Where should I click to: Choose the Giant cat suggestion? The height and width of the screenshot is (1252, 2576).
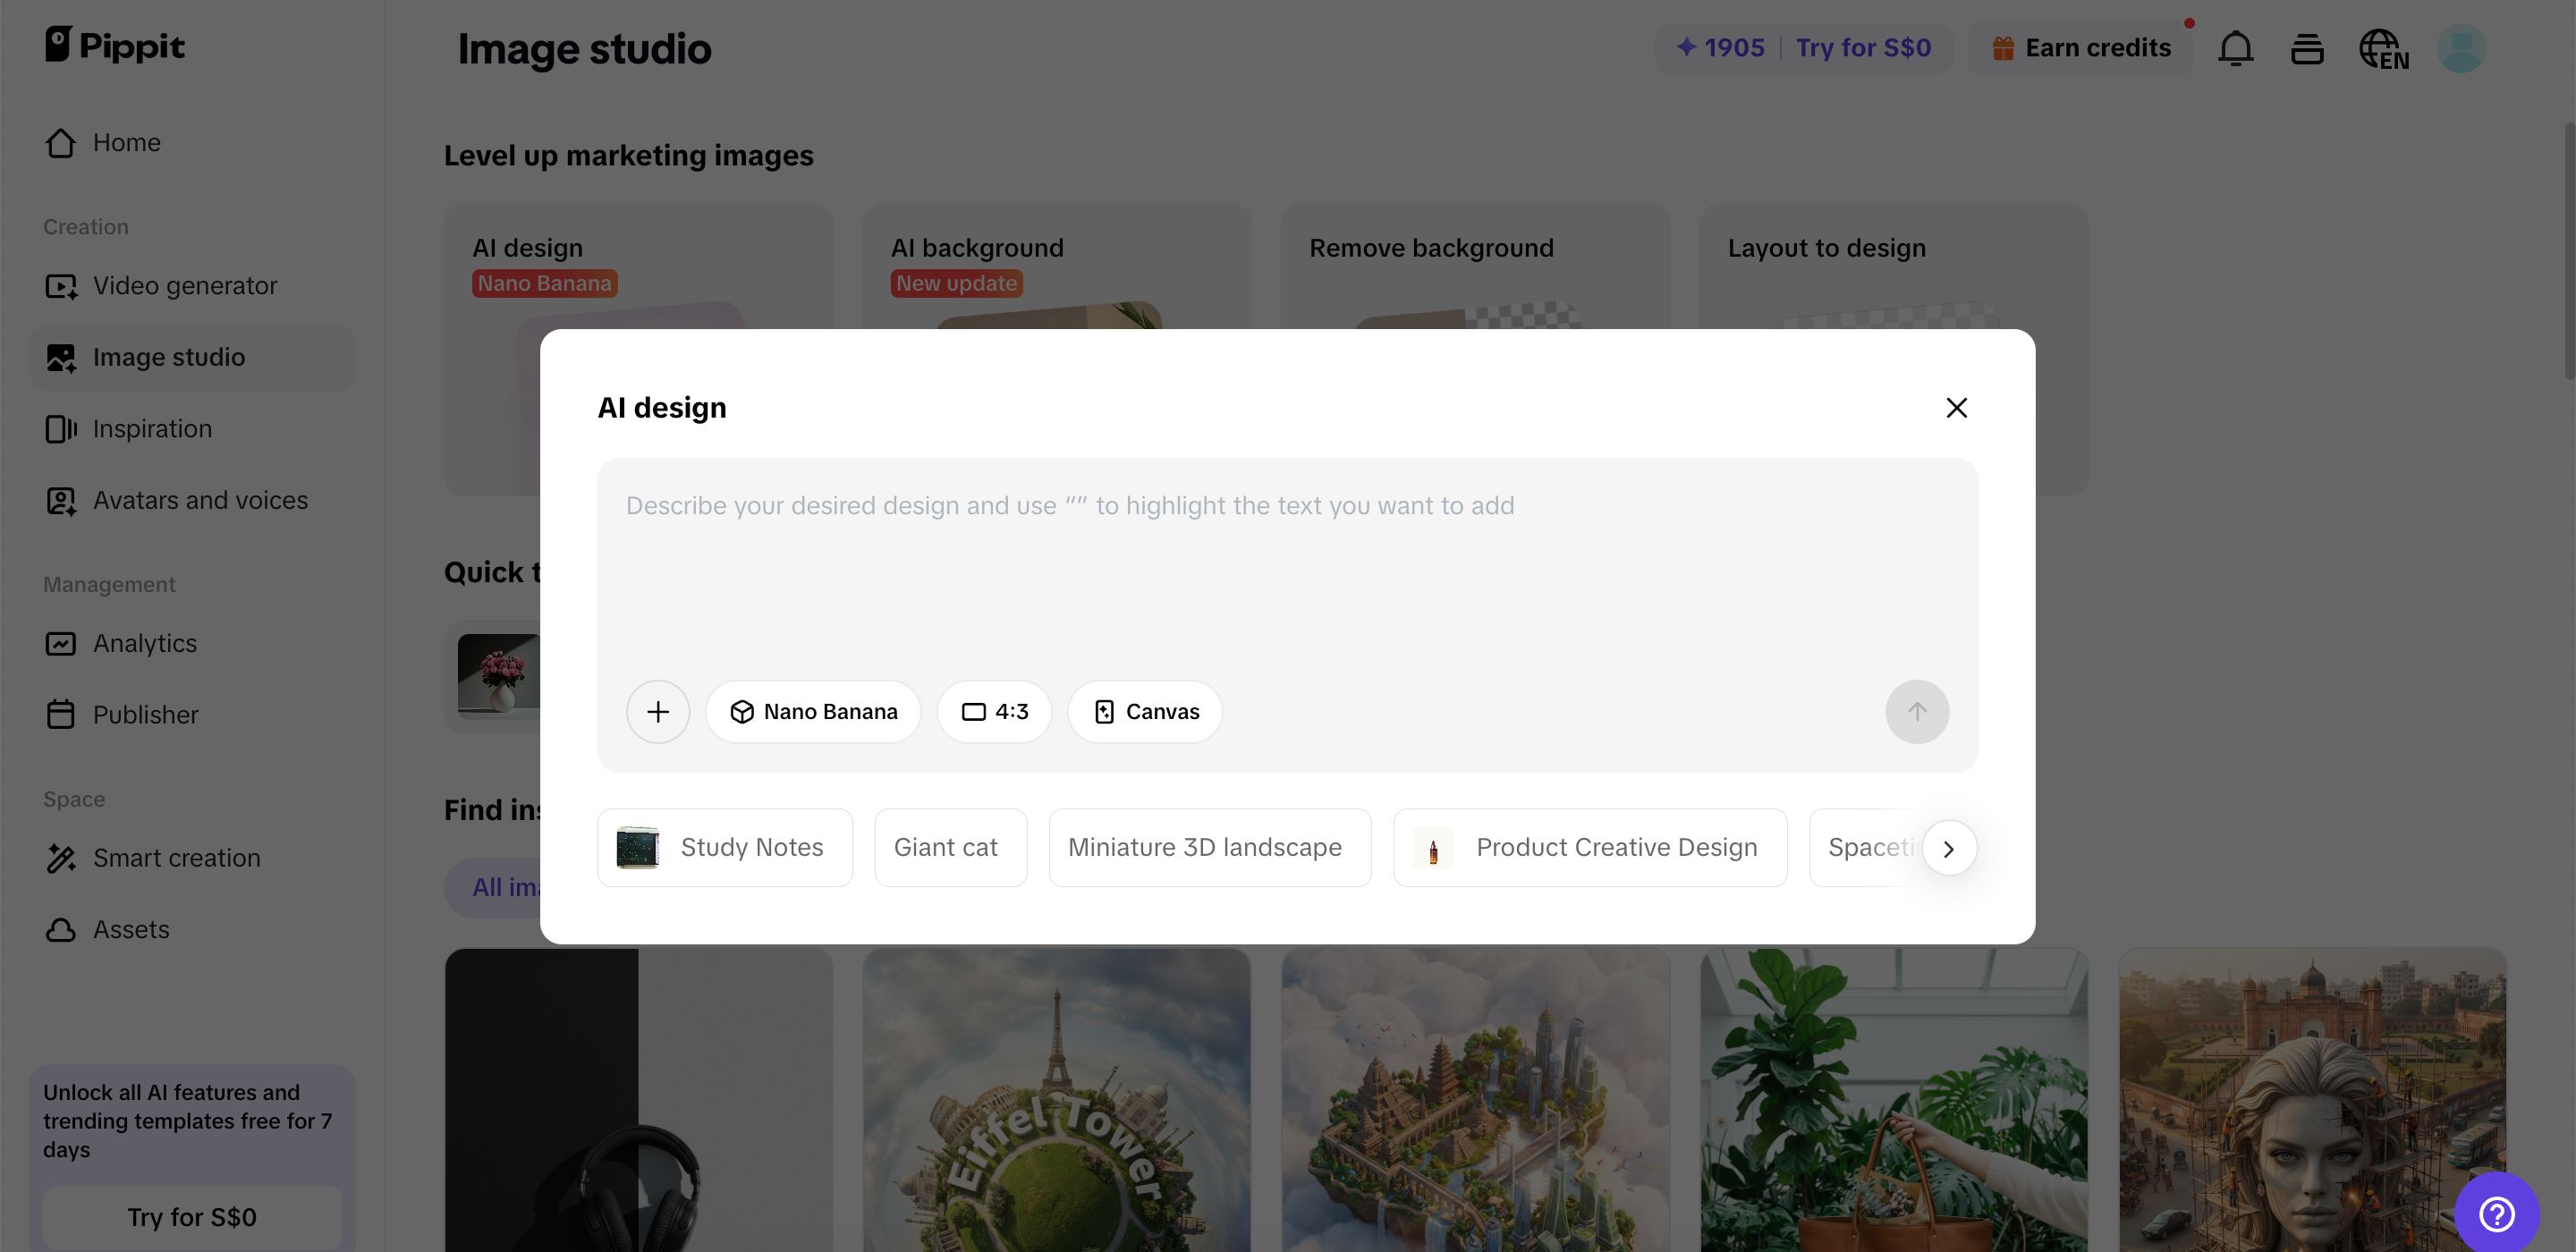coord(949,847)
